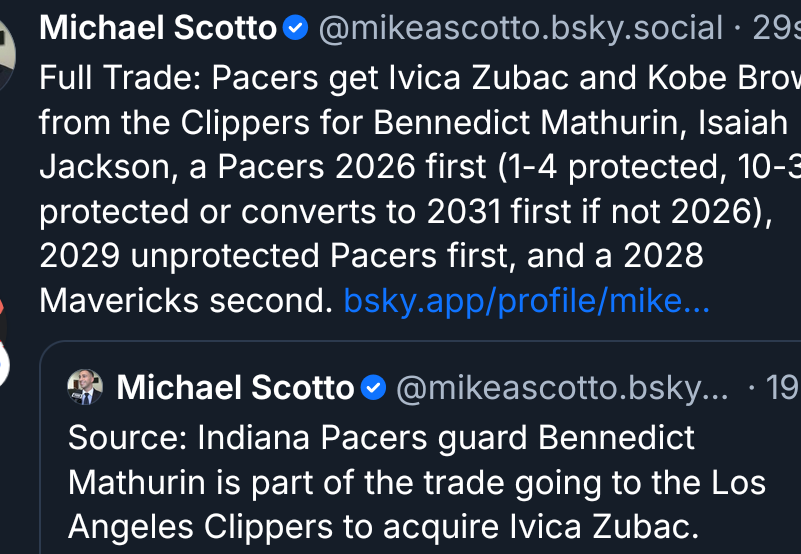Open Michael Scotto's profile from top post name

[157, 29]
